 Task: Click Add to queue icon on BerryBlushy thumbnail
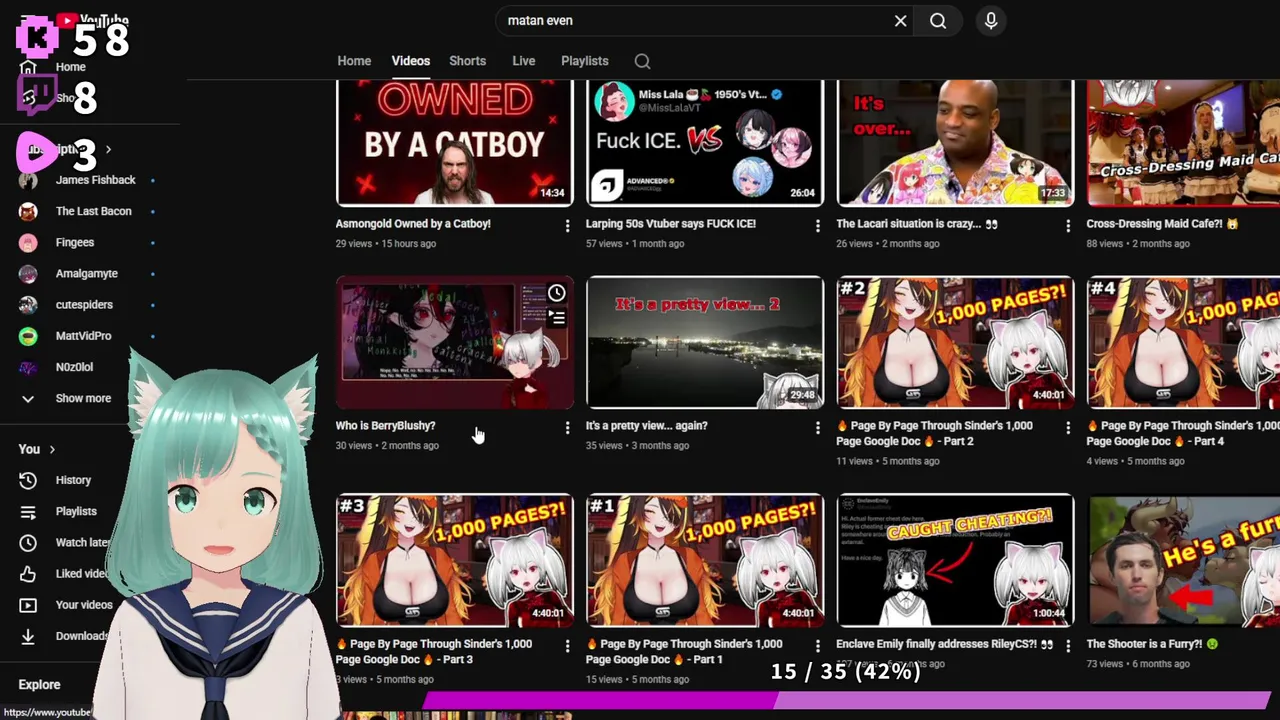556,318
